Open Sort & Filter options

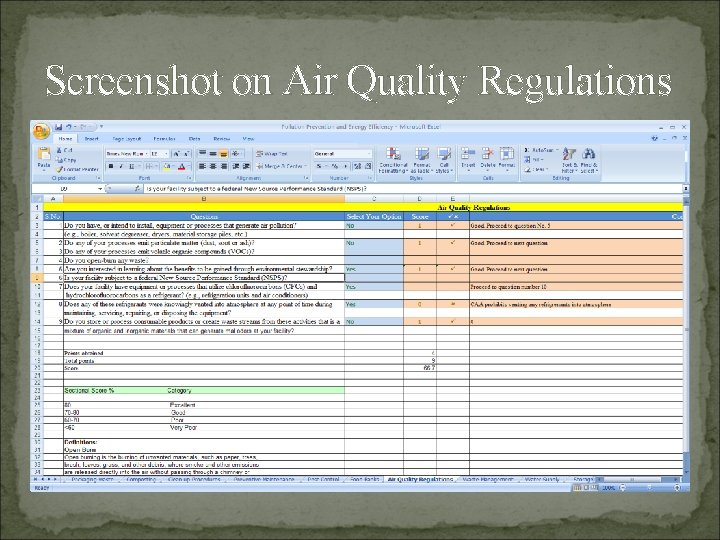(x=569, y=160)
